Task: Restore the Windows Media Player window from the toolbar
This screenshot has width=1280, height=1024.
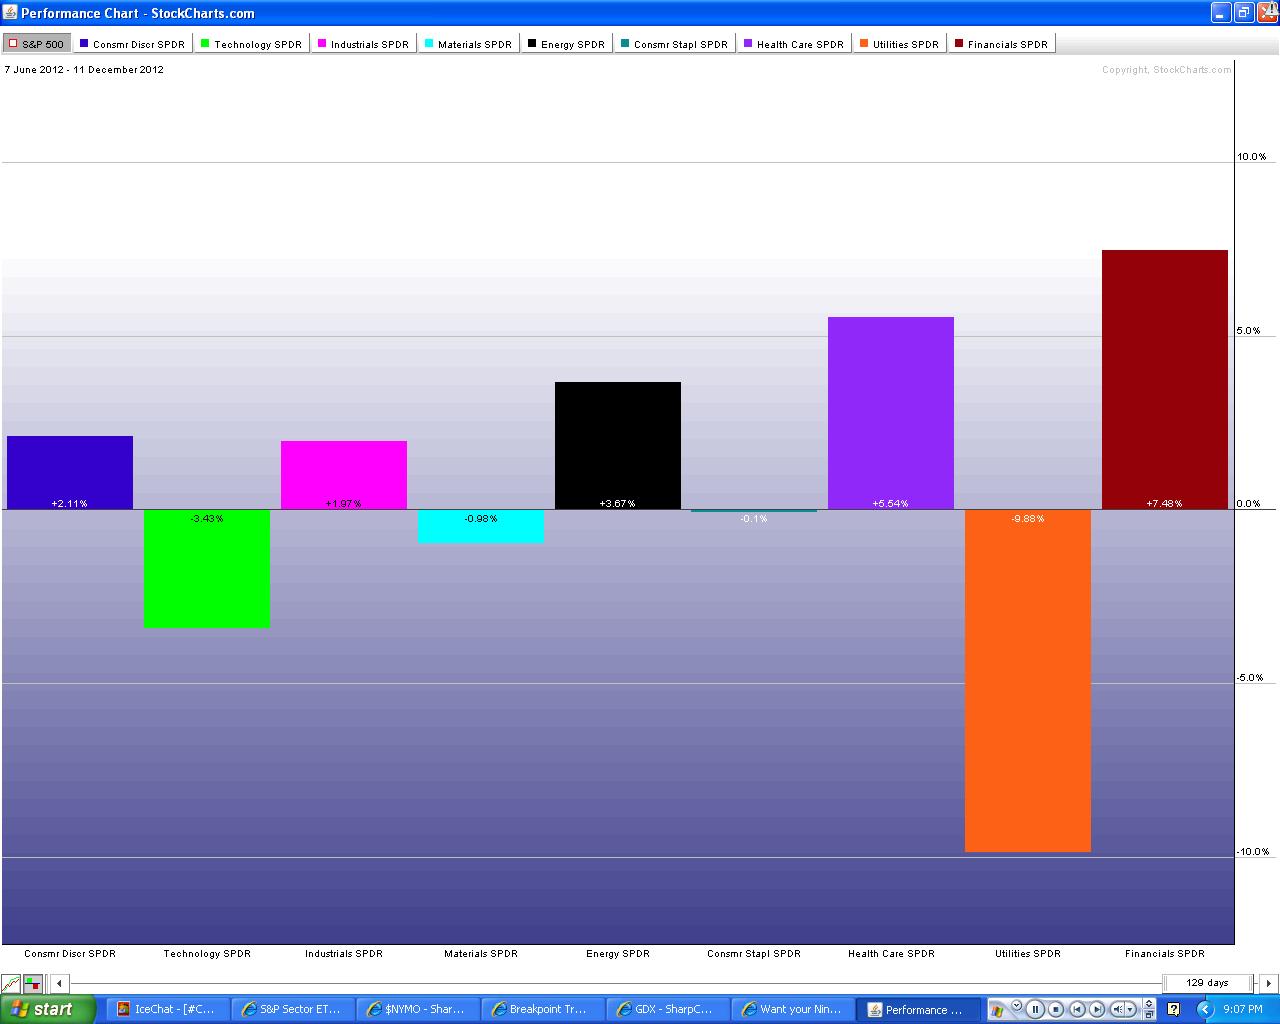Action: click(x=1149, y=1014)
